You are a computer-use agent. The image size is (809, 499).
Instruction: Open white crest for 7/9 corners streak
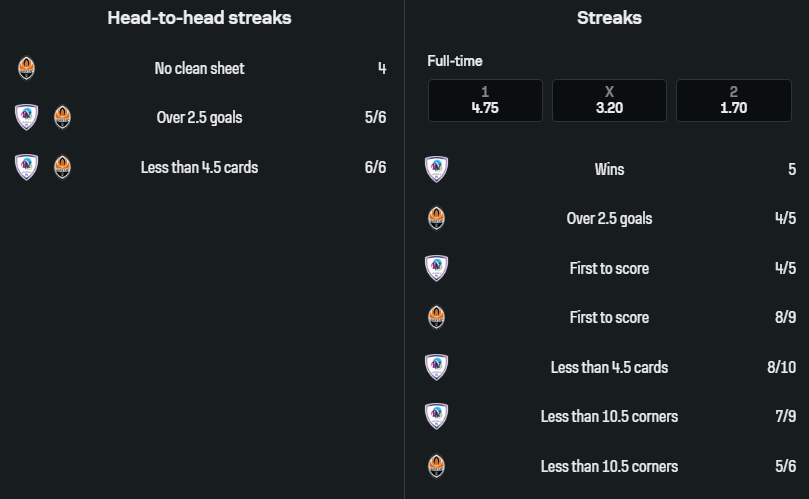(x=436, y=416)
